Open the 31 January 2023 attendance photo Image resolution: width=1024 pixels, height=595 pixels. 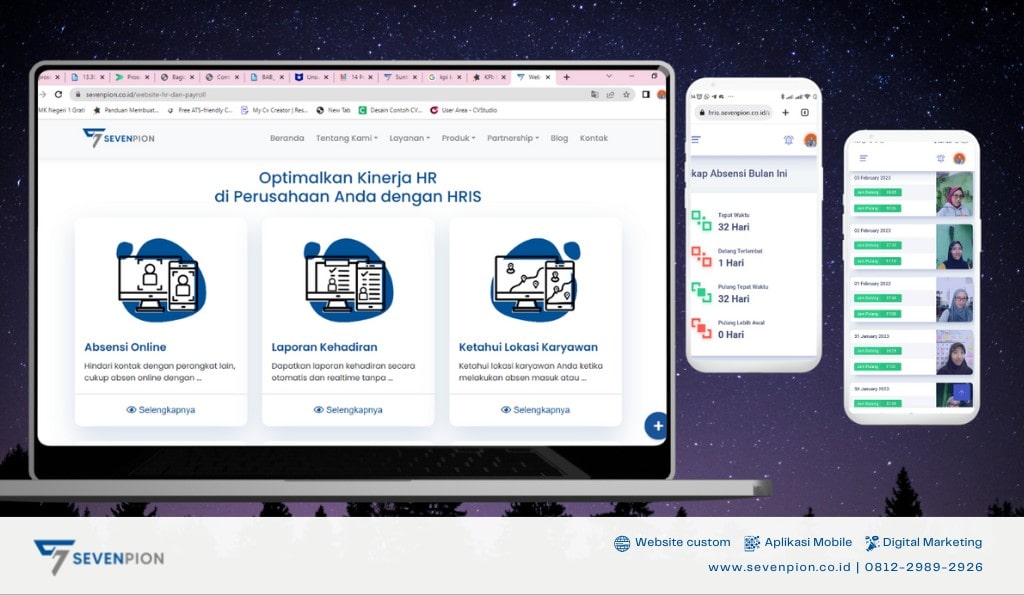[954, 353]
